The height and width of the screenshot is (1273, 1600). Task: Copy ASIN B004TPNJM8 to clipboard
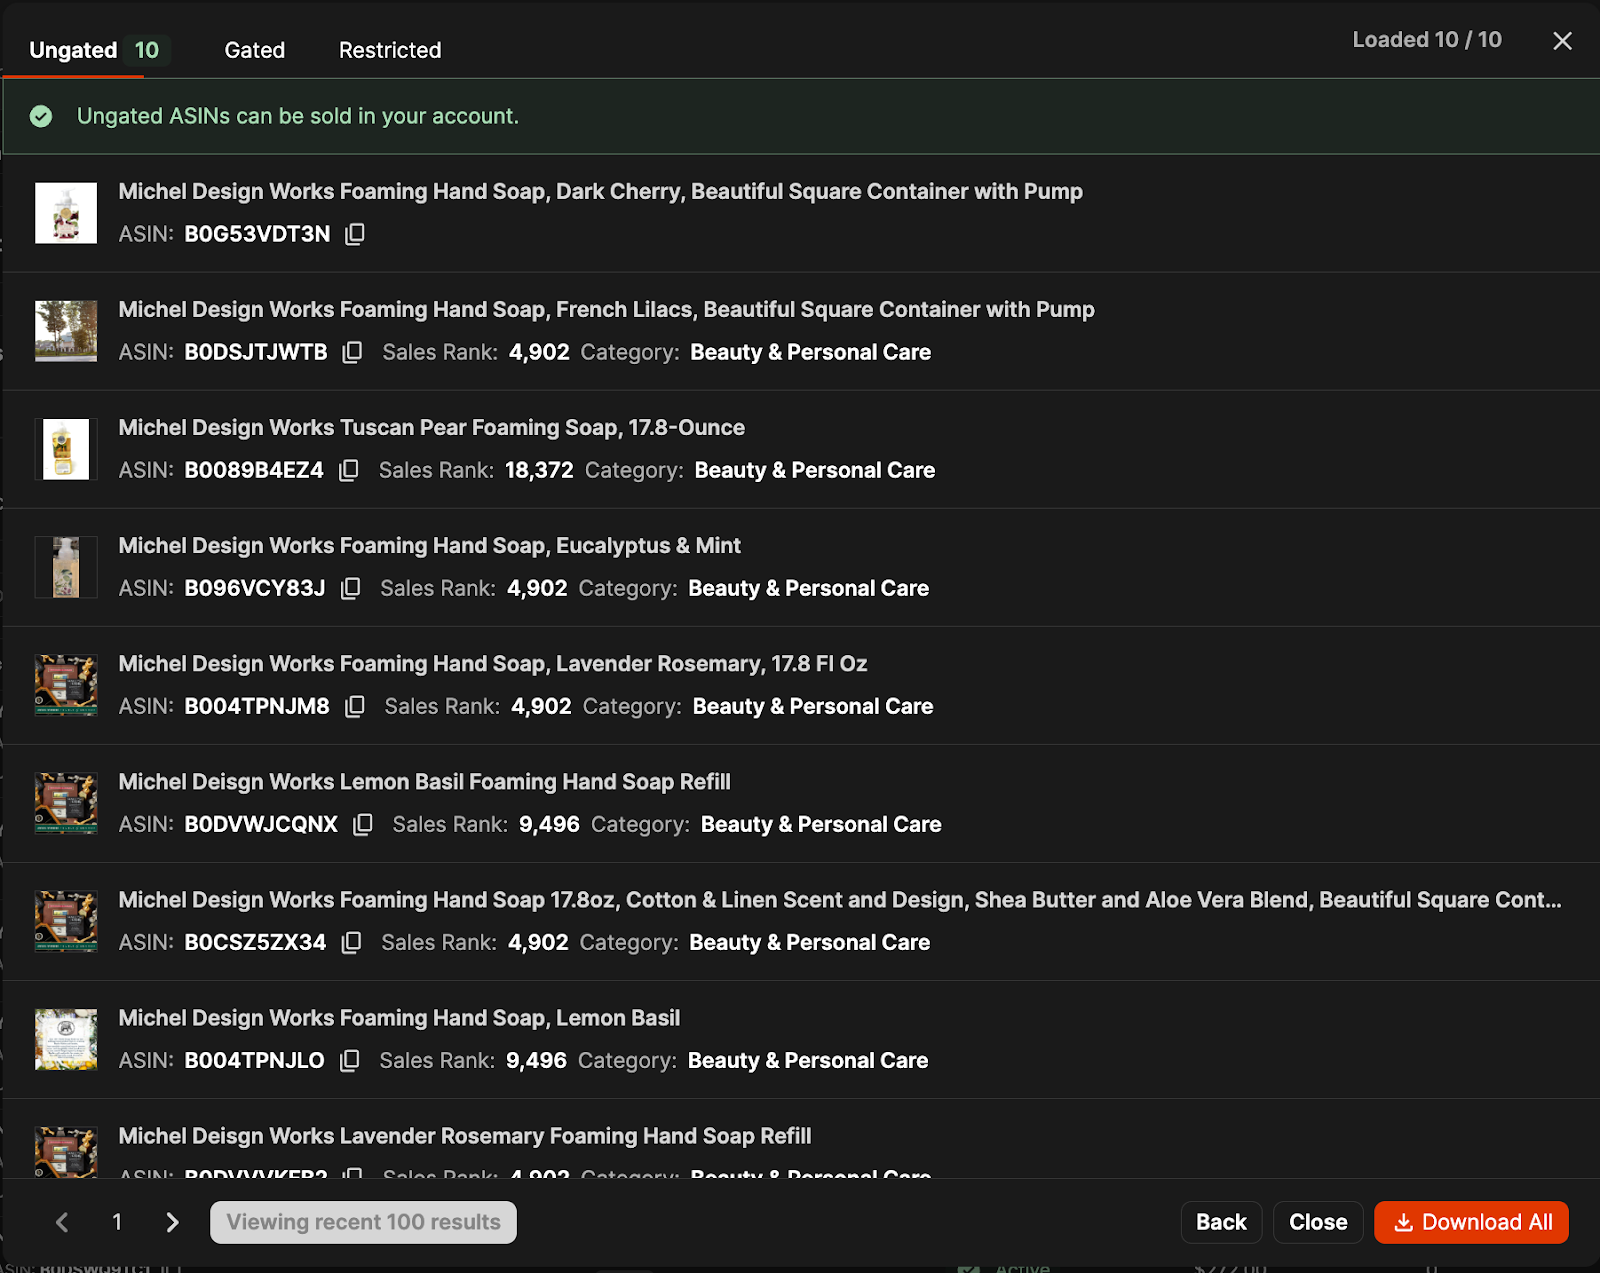pyautogui.click(x=355, y=706)
